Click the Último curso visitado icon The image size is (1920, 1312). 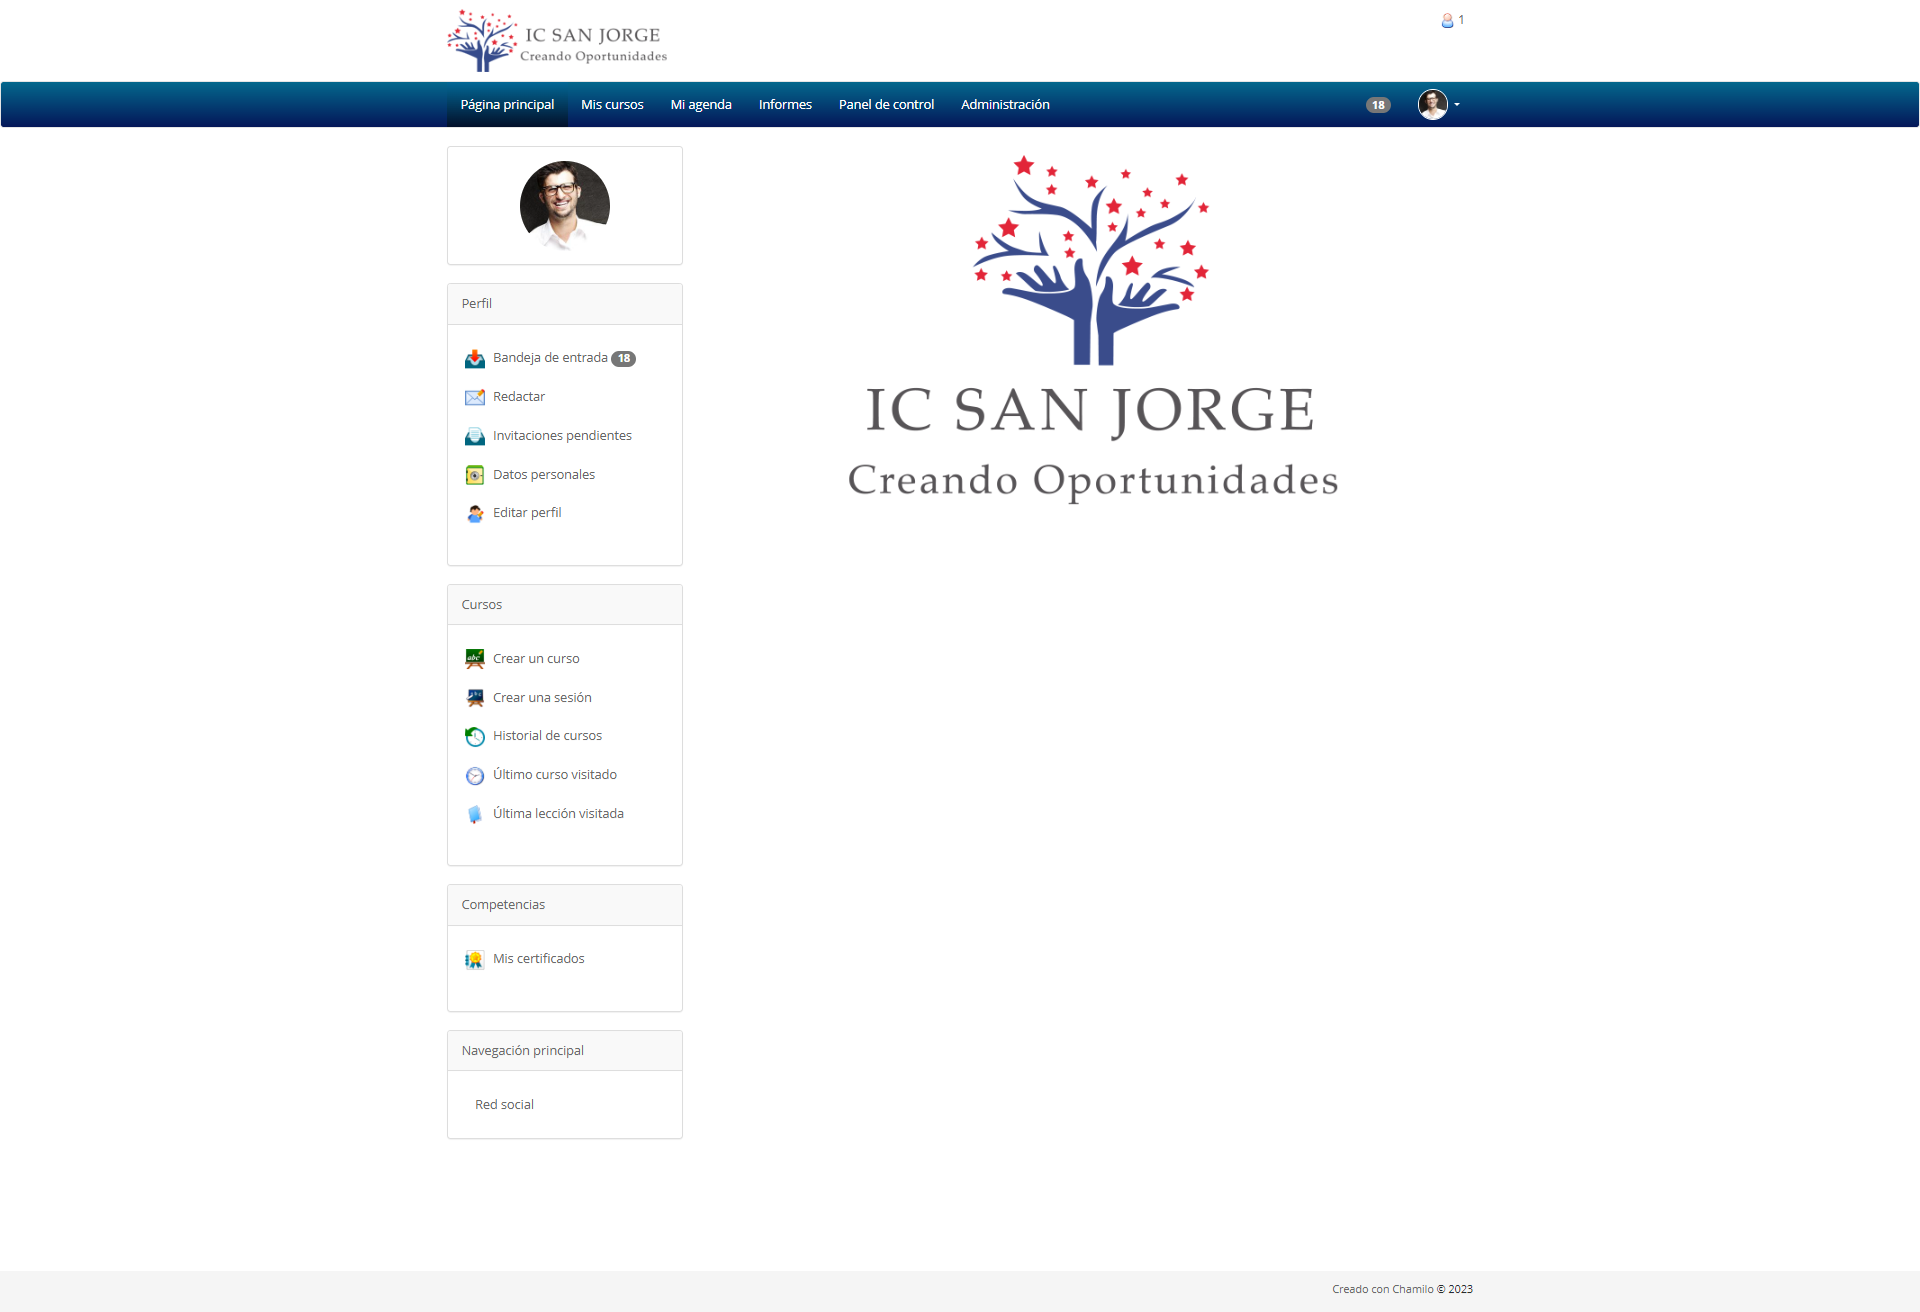(x=475, y=775)
